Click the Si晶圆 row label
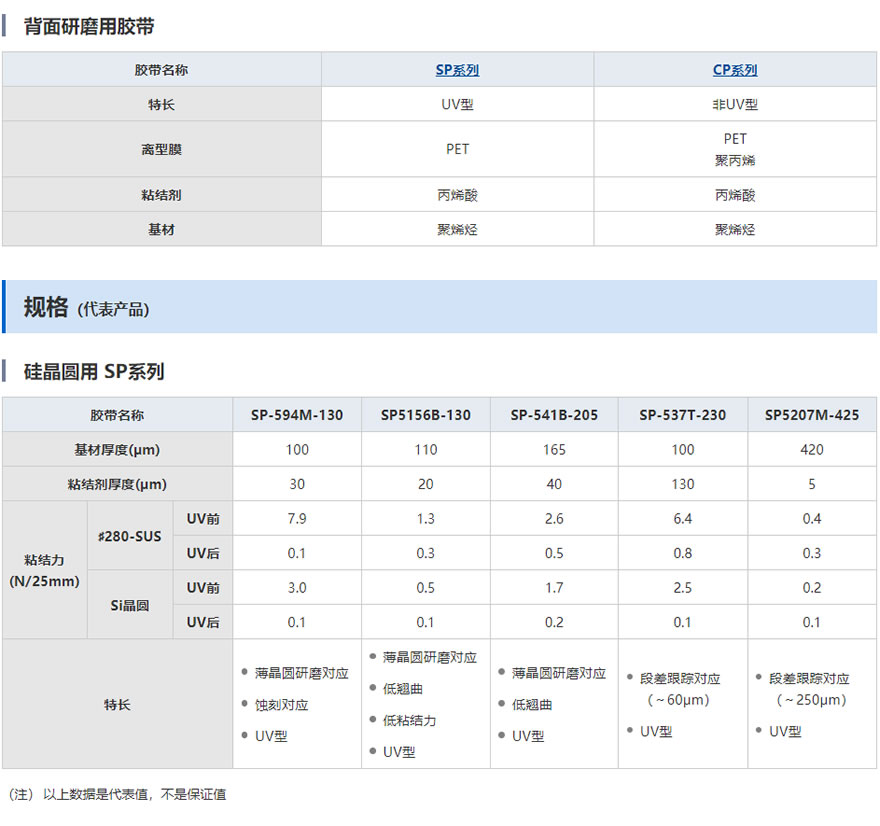 point(129,605)
